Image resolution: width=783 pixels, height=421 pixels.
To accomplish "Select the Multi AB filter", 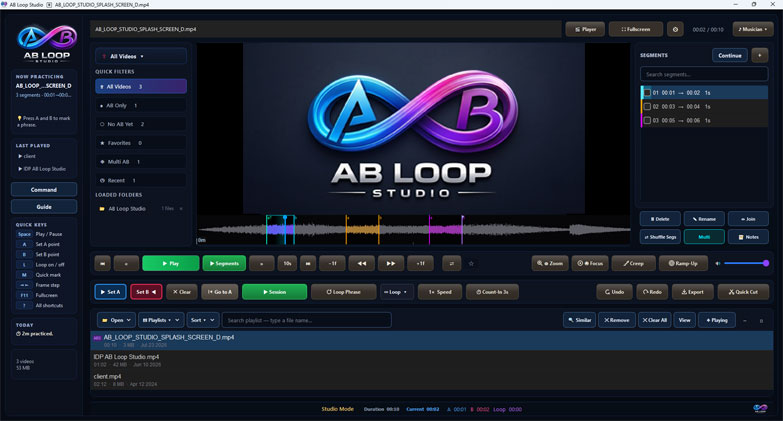I will pos(141,162).
